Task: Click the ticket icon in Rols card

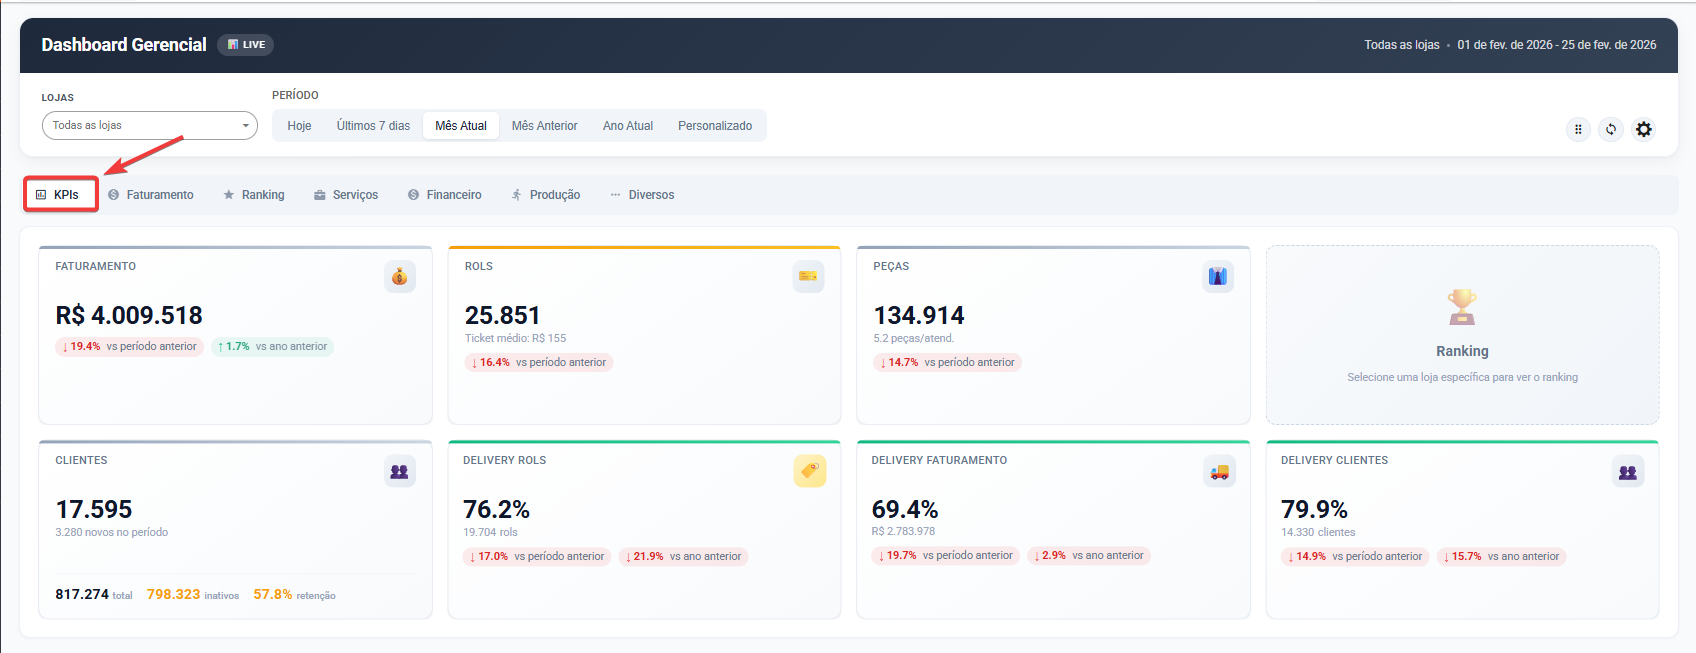Action: [x=808, y=277]
